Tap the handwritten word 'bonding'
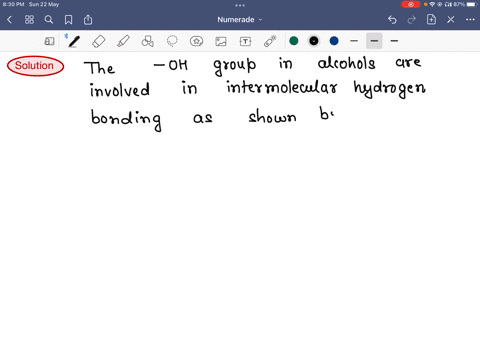The height and width of the screenshot is (360, 480). (x=126, y=120)
